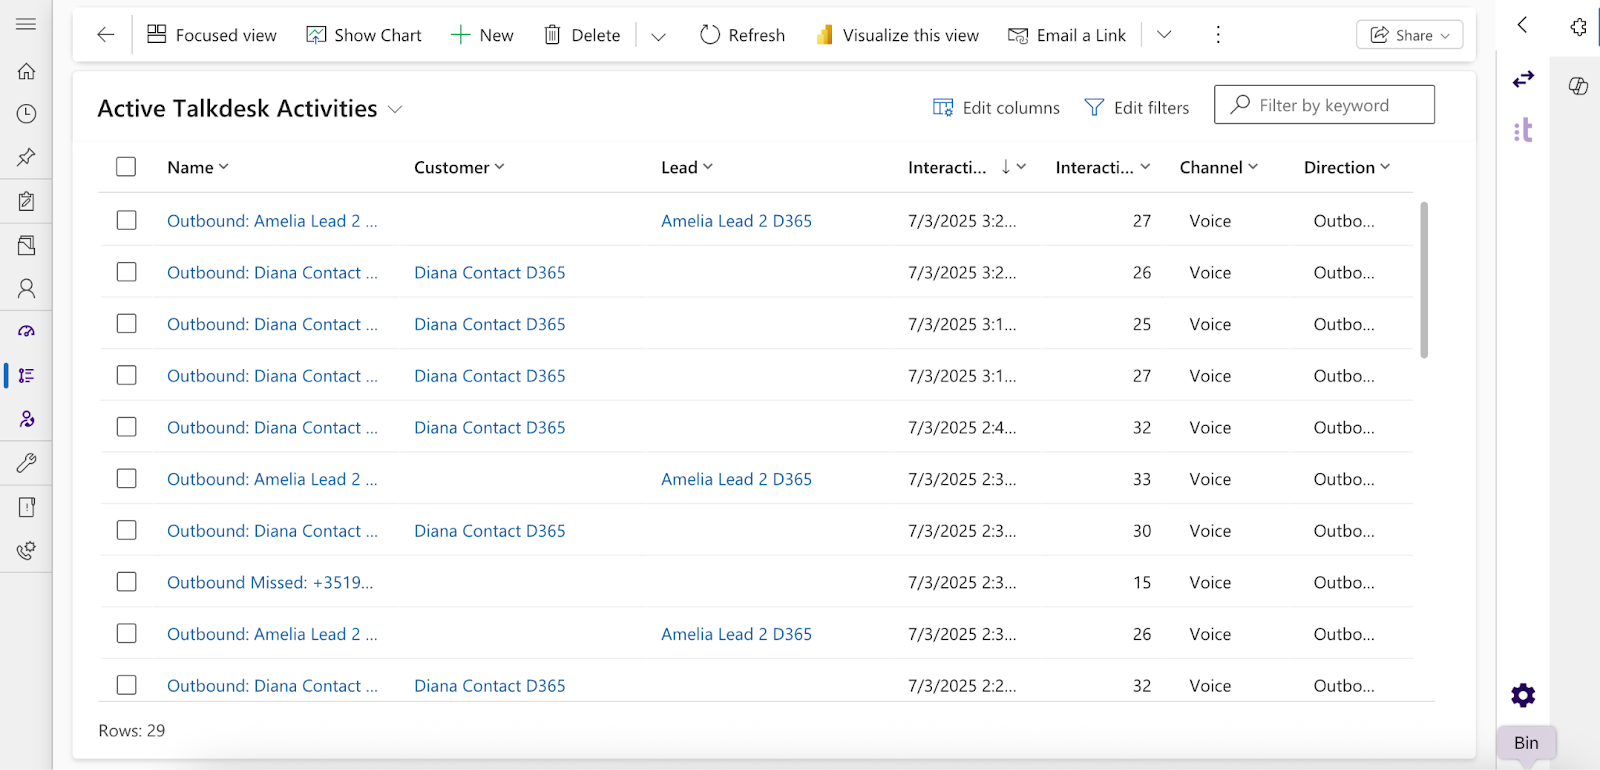
Task: Expand the Email a Link dropdown arrow
Action: tap(1164, 35)
